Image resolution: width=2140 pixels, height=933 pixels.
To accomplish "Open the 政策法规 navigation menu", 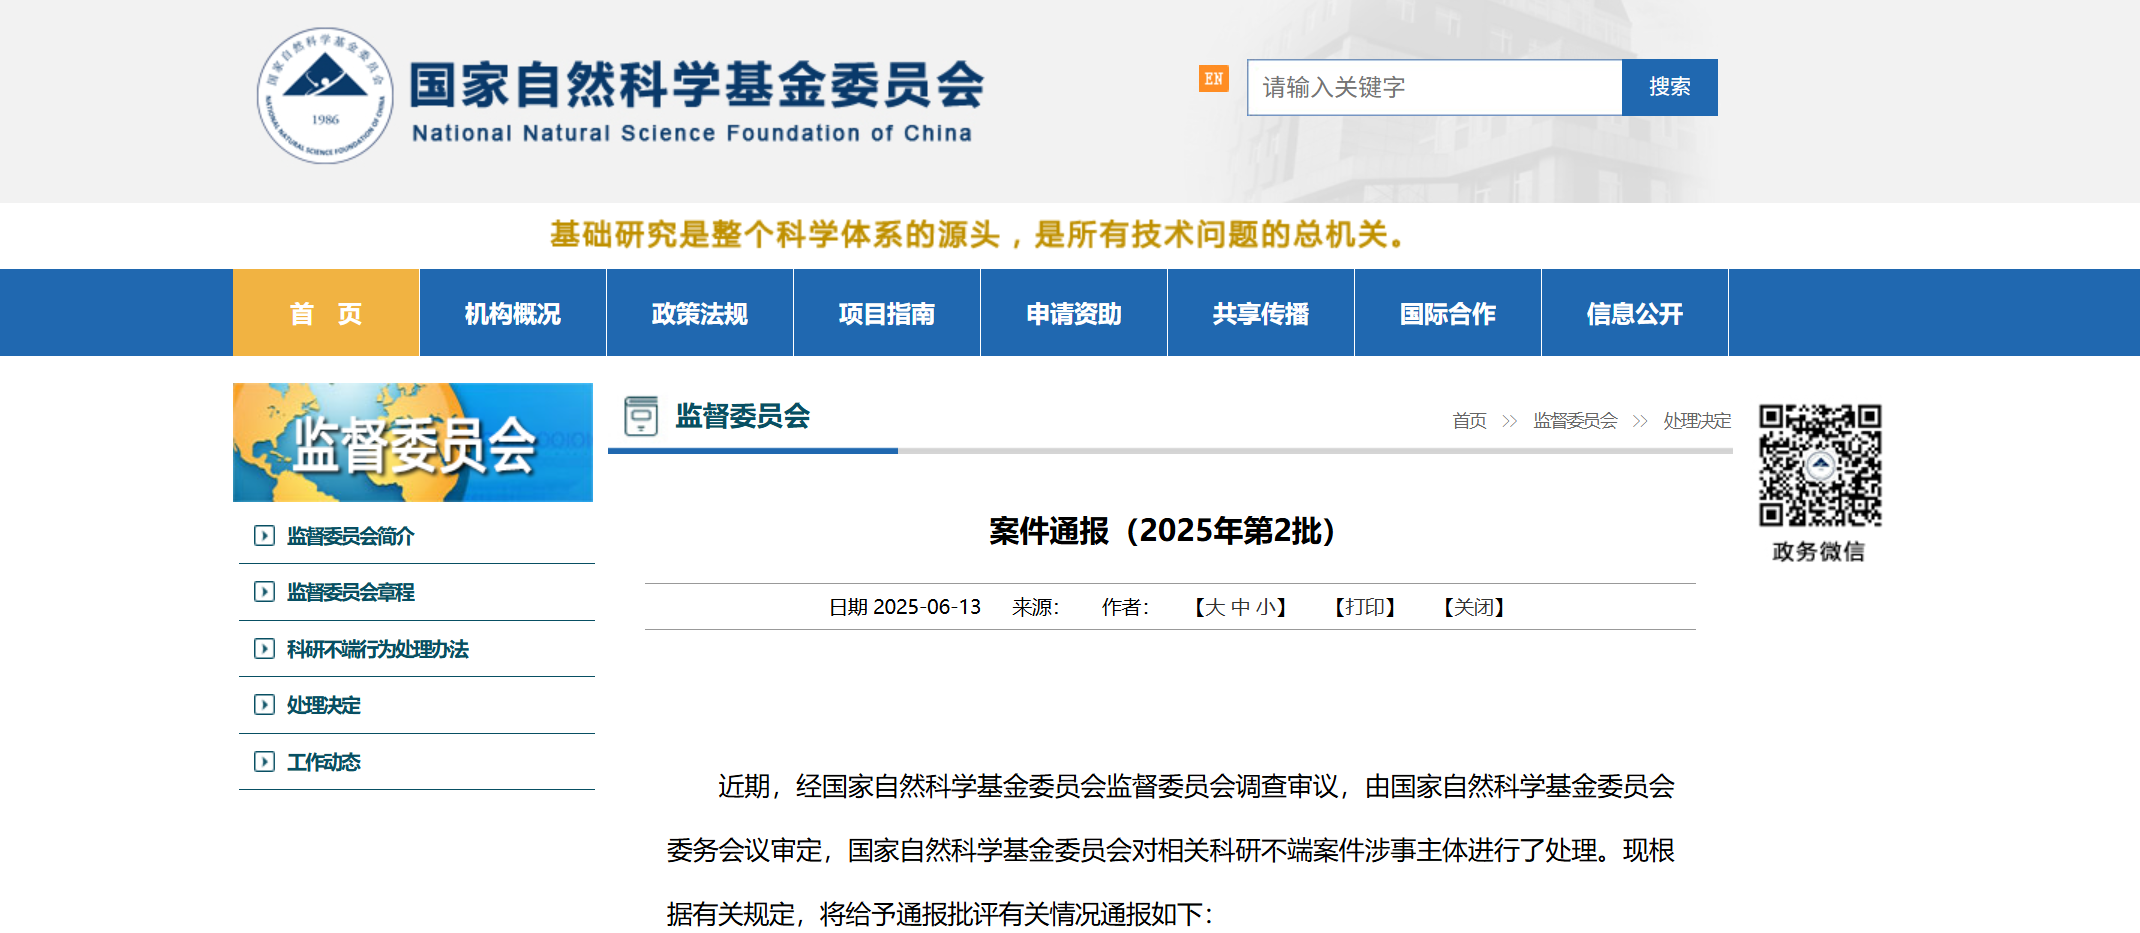I will [700, 313].
